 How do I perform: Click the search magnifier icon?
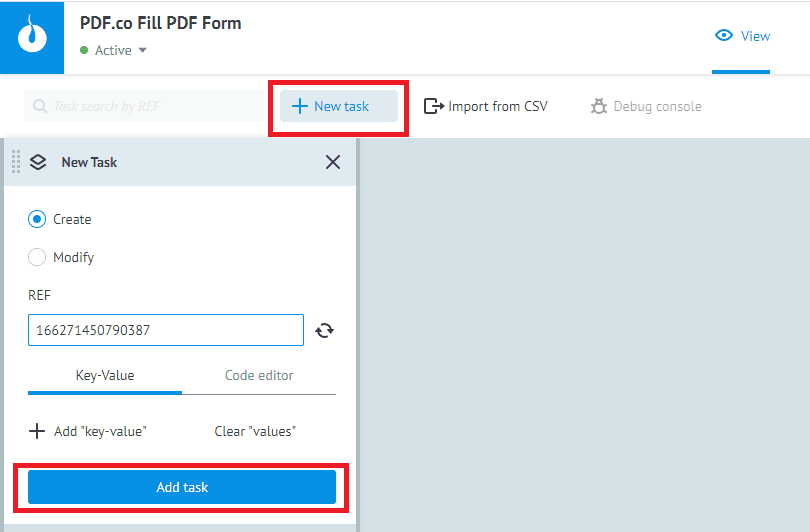[40, 106]
